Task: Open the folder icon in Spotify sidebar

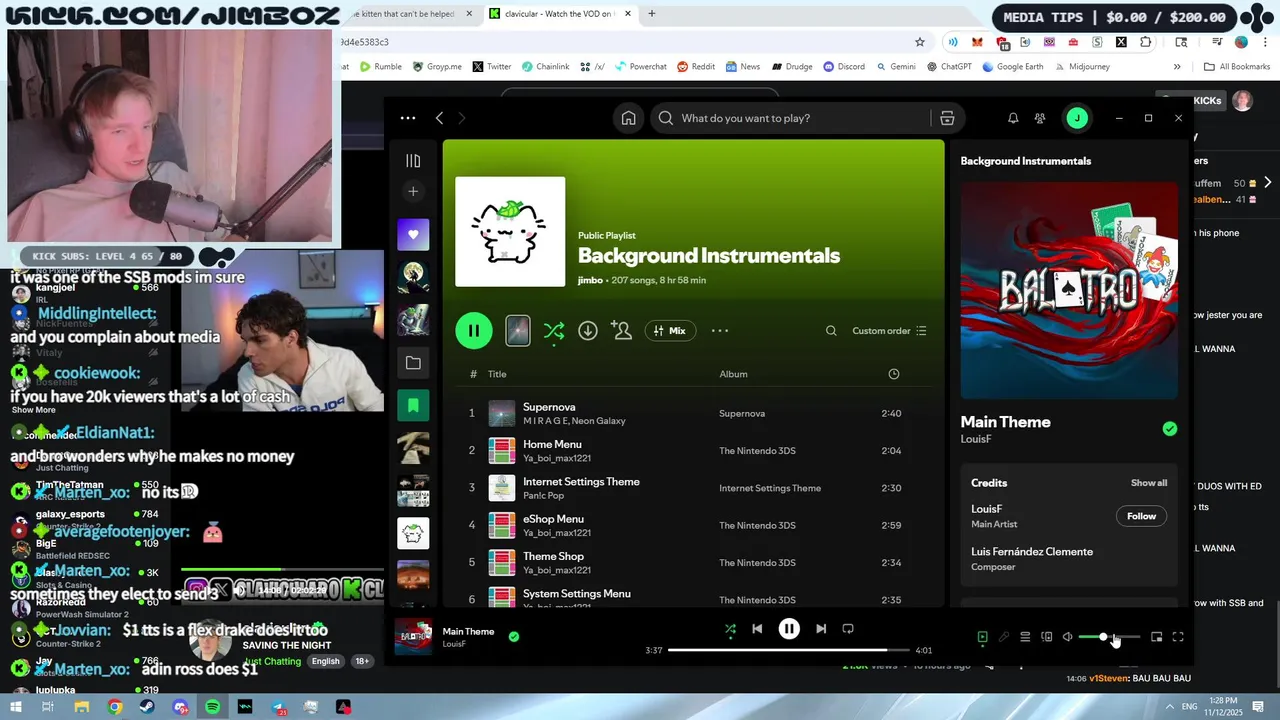Action: click(x=413, y=363)
